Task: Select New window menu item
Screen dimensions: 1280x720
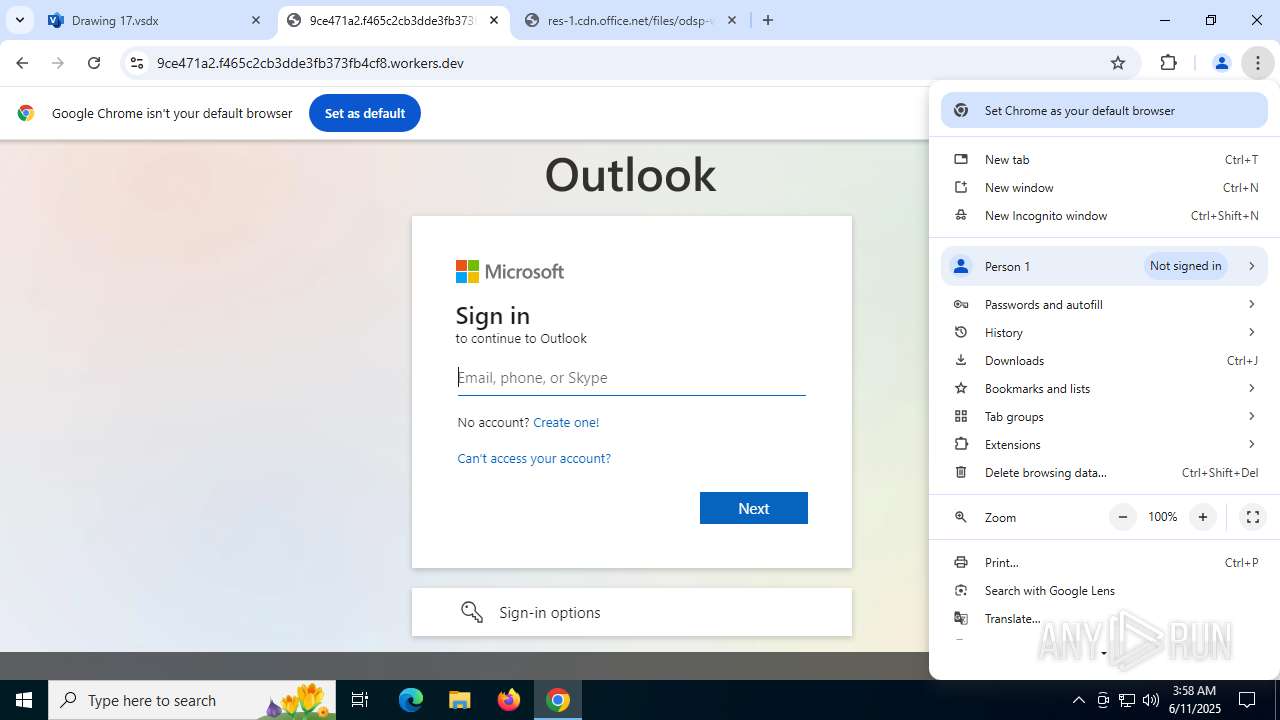Action: [1104, 188]
